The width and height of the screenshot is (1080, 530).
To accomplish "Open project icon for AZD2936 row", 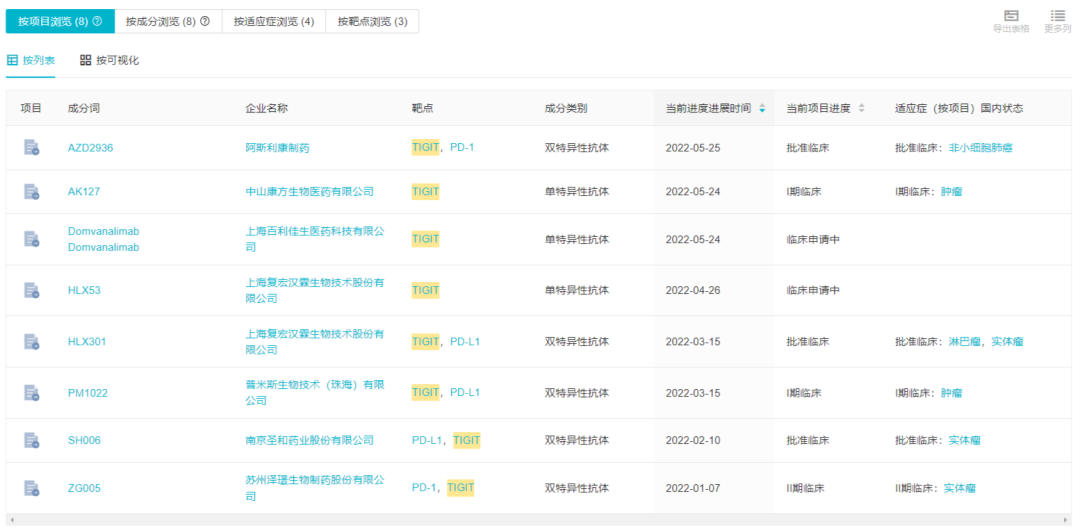I will tap(32, 147).
